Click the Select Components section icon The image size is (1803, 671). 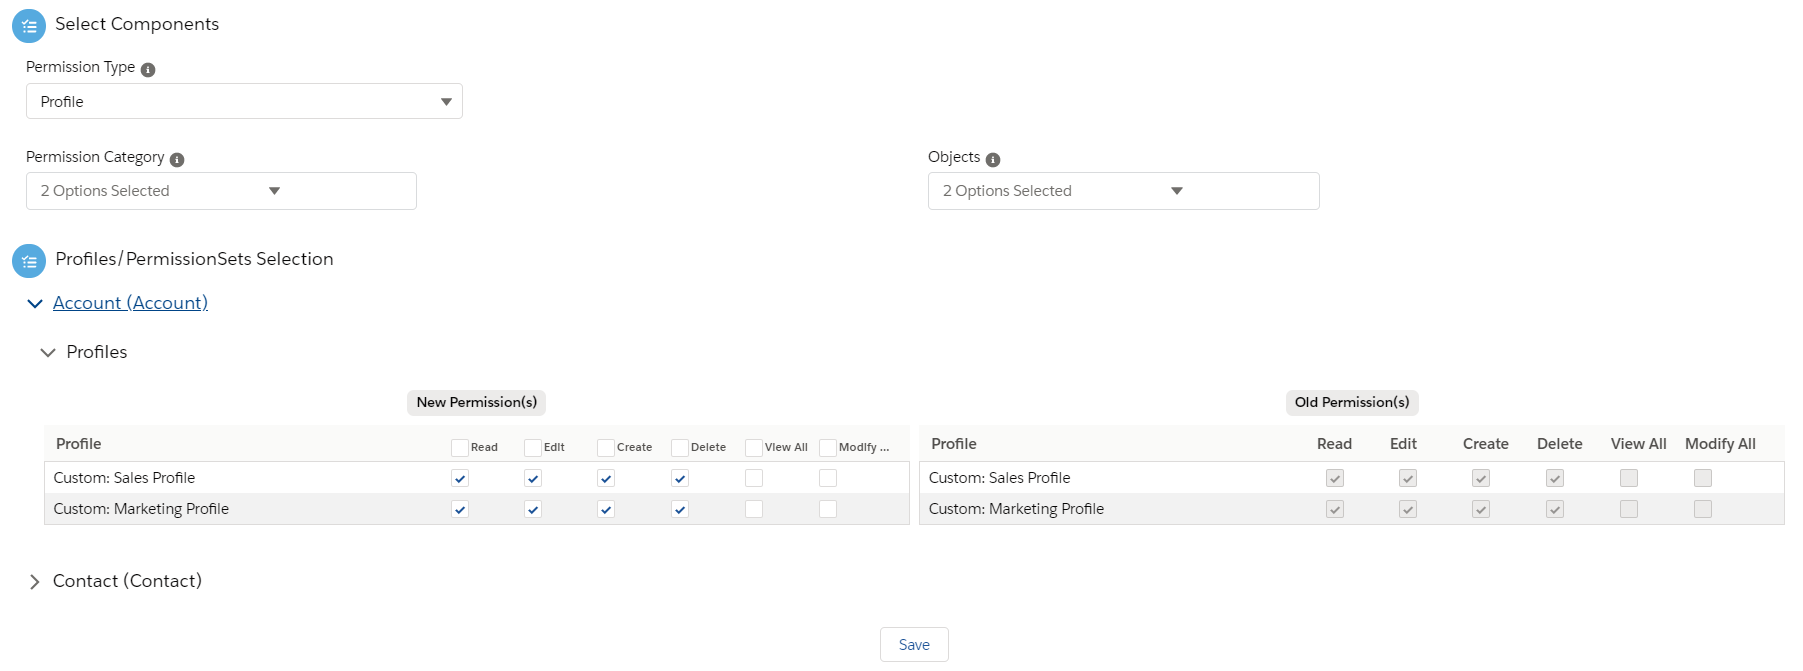point(29,26)
